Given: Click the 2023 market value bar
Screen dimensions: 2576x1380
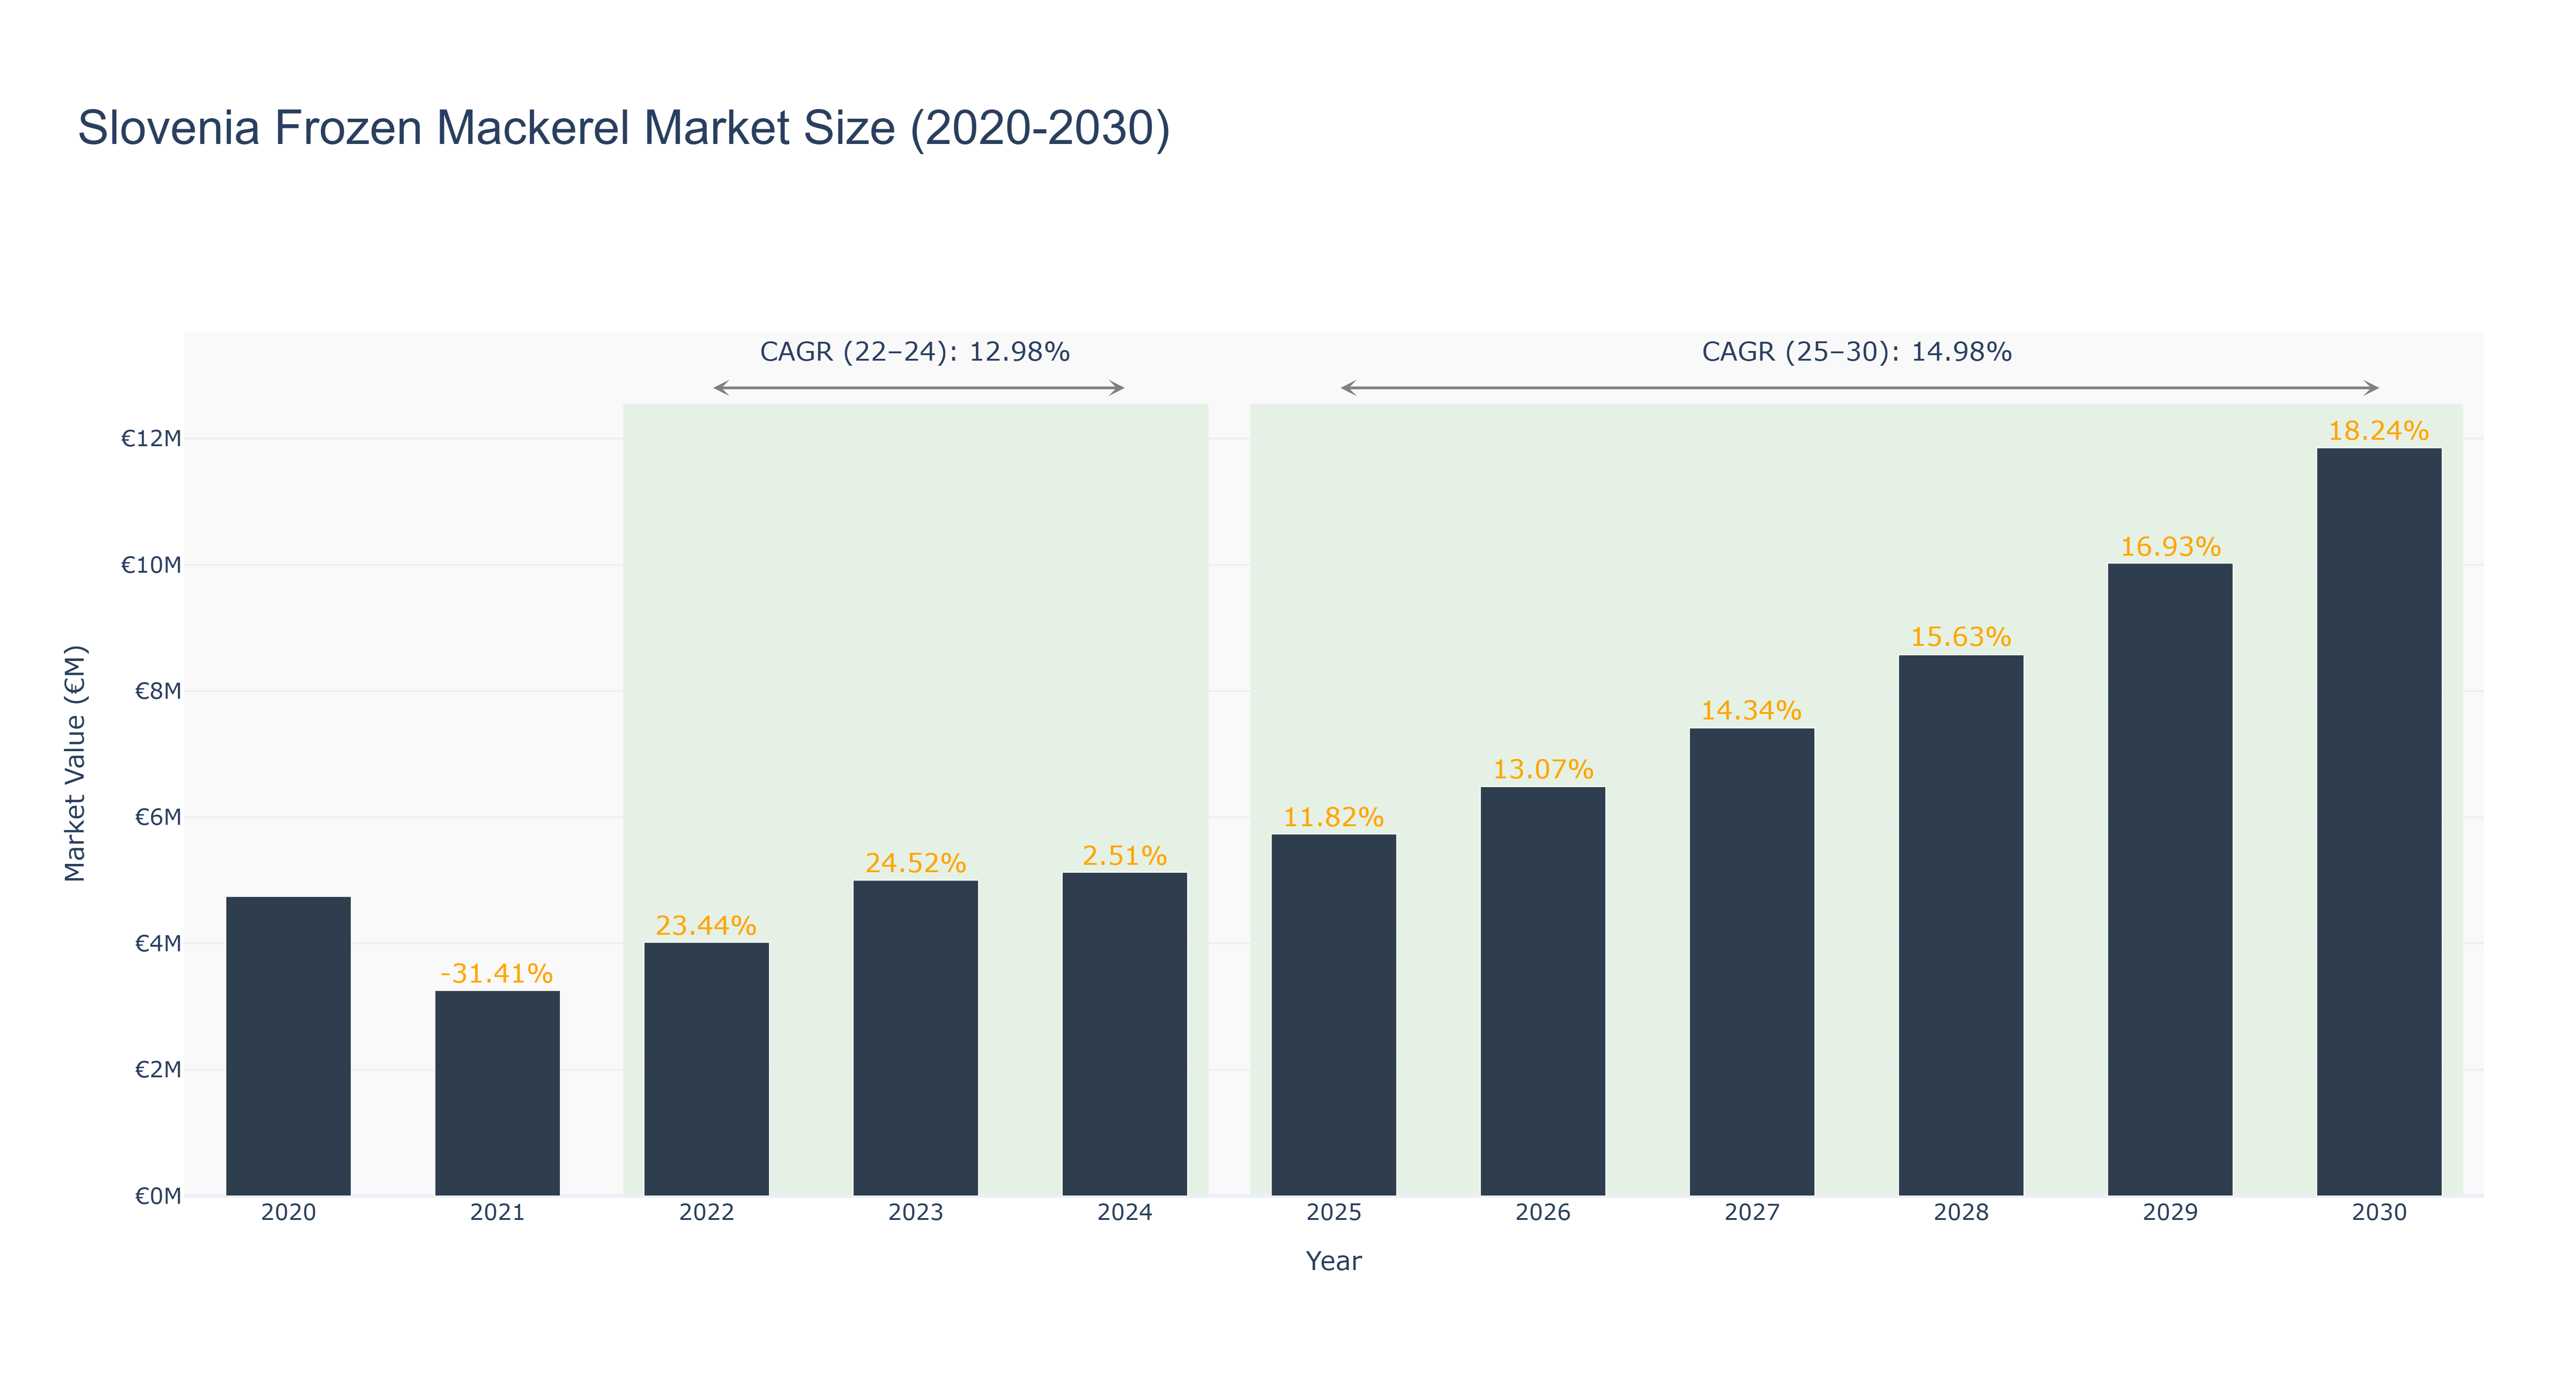Looking at the screenshot, I should (916, 1038).
